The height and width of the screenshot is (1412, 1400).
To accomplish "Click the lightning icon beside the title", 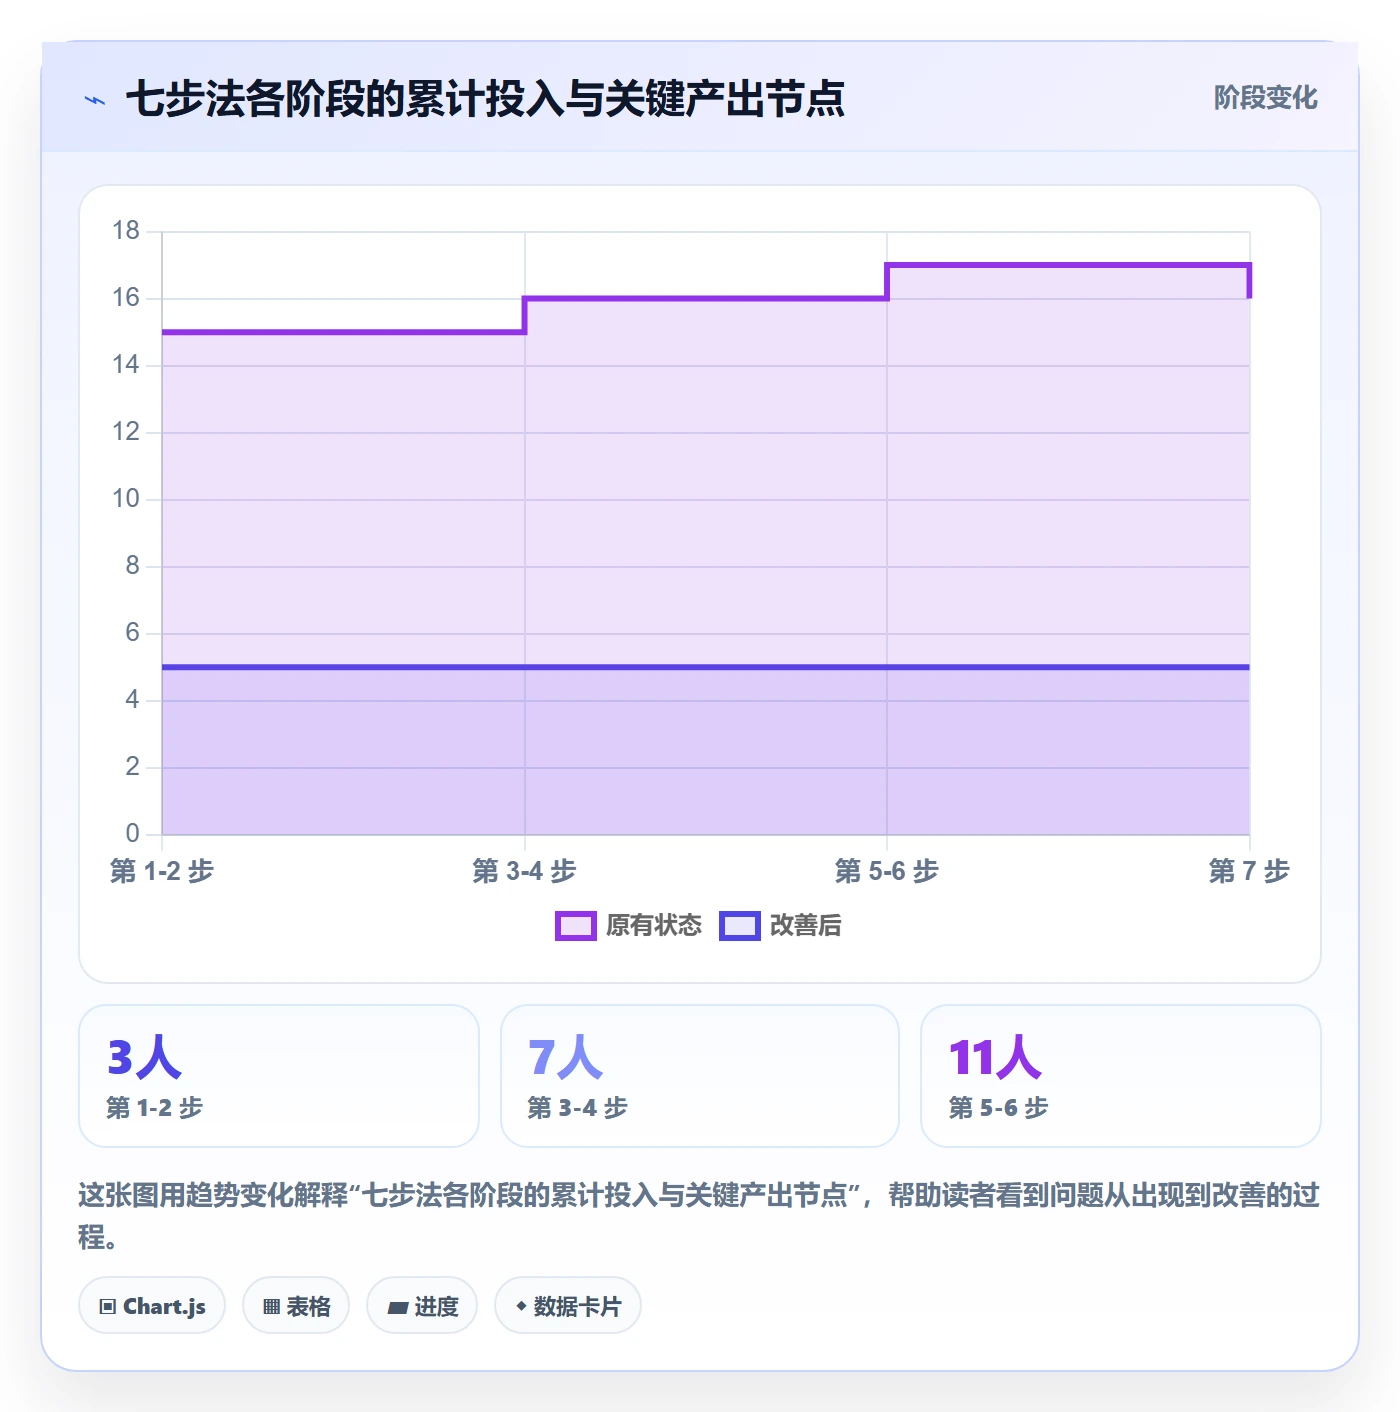I will click(95, 100).
